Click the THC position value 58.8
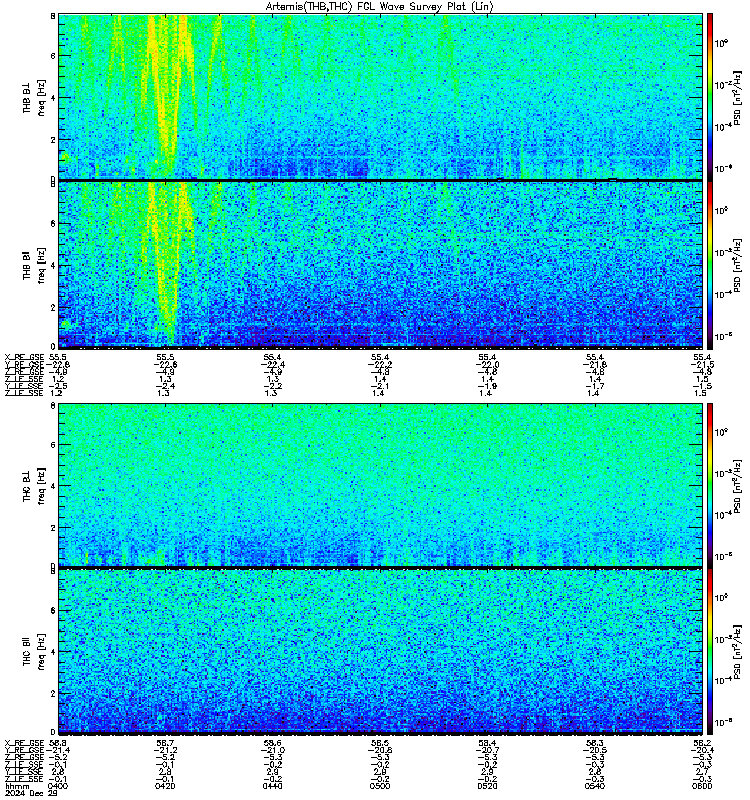Viewport: 750px width, 800px height. click(x=59, y=743)
